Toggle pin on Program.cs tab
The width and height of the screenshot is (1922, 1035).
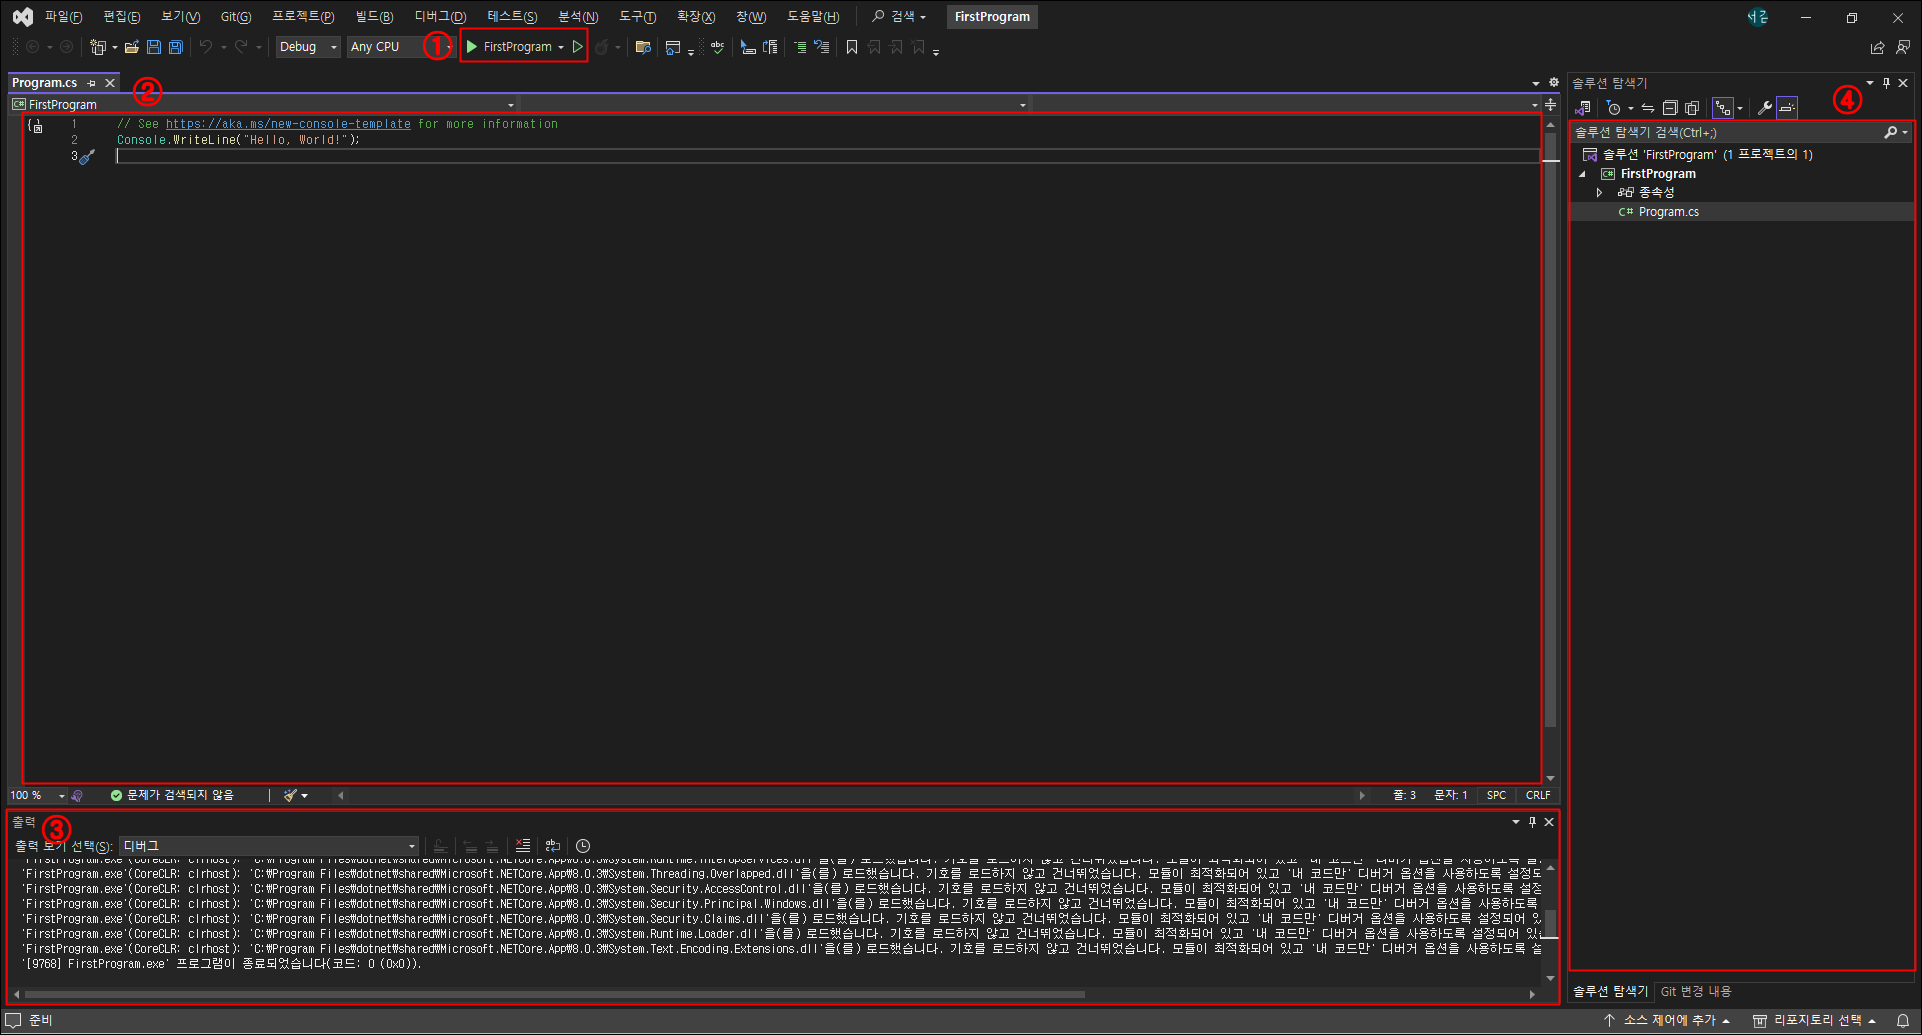pos(92,83)
